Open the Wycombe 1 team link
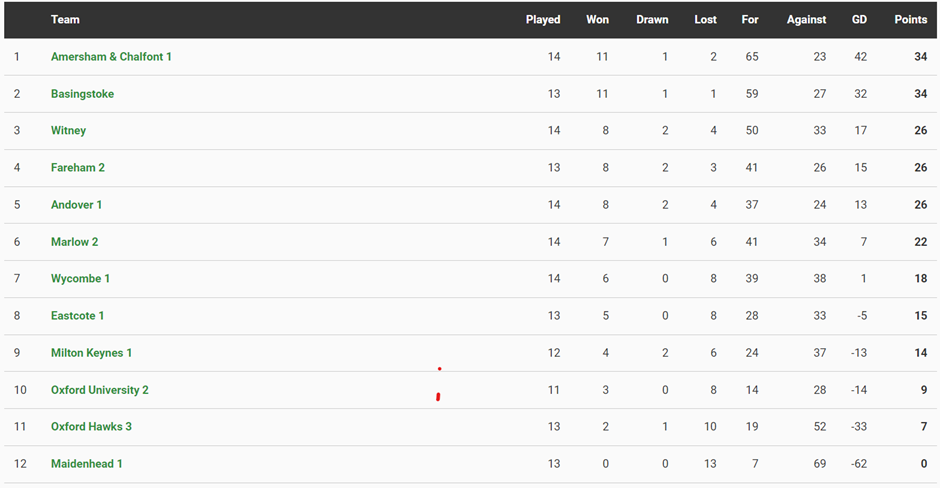The width and height of the screenshot is (940, 488). pyautogui.click(x=81, y=279)
